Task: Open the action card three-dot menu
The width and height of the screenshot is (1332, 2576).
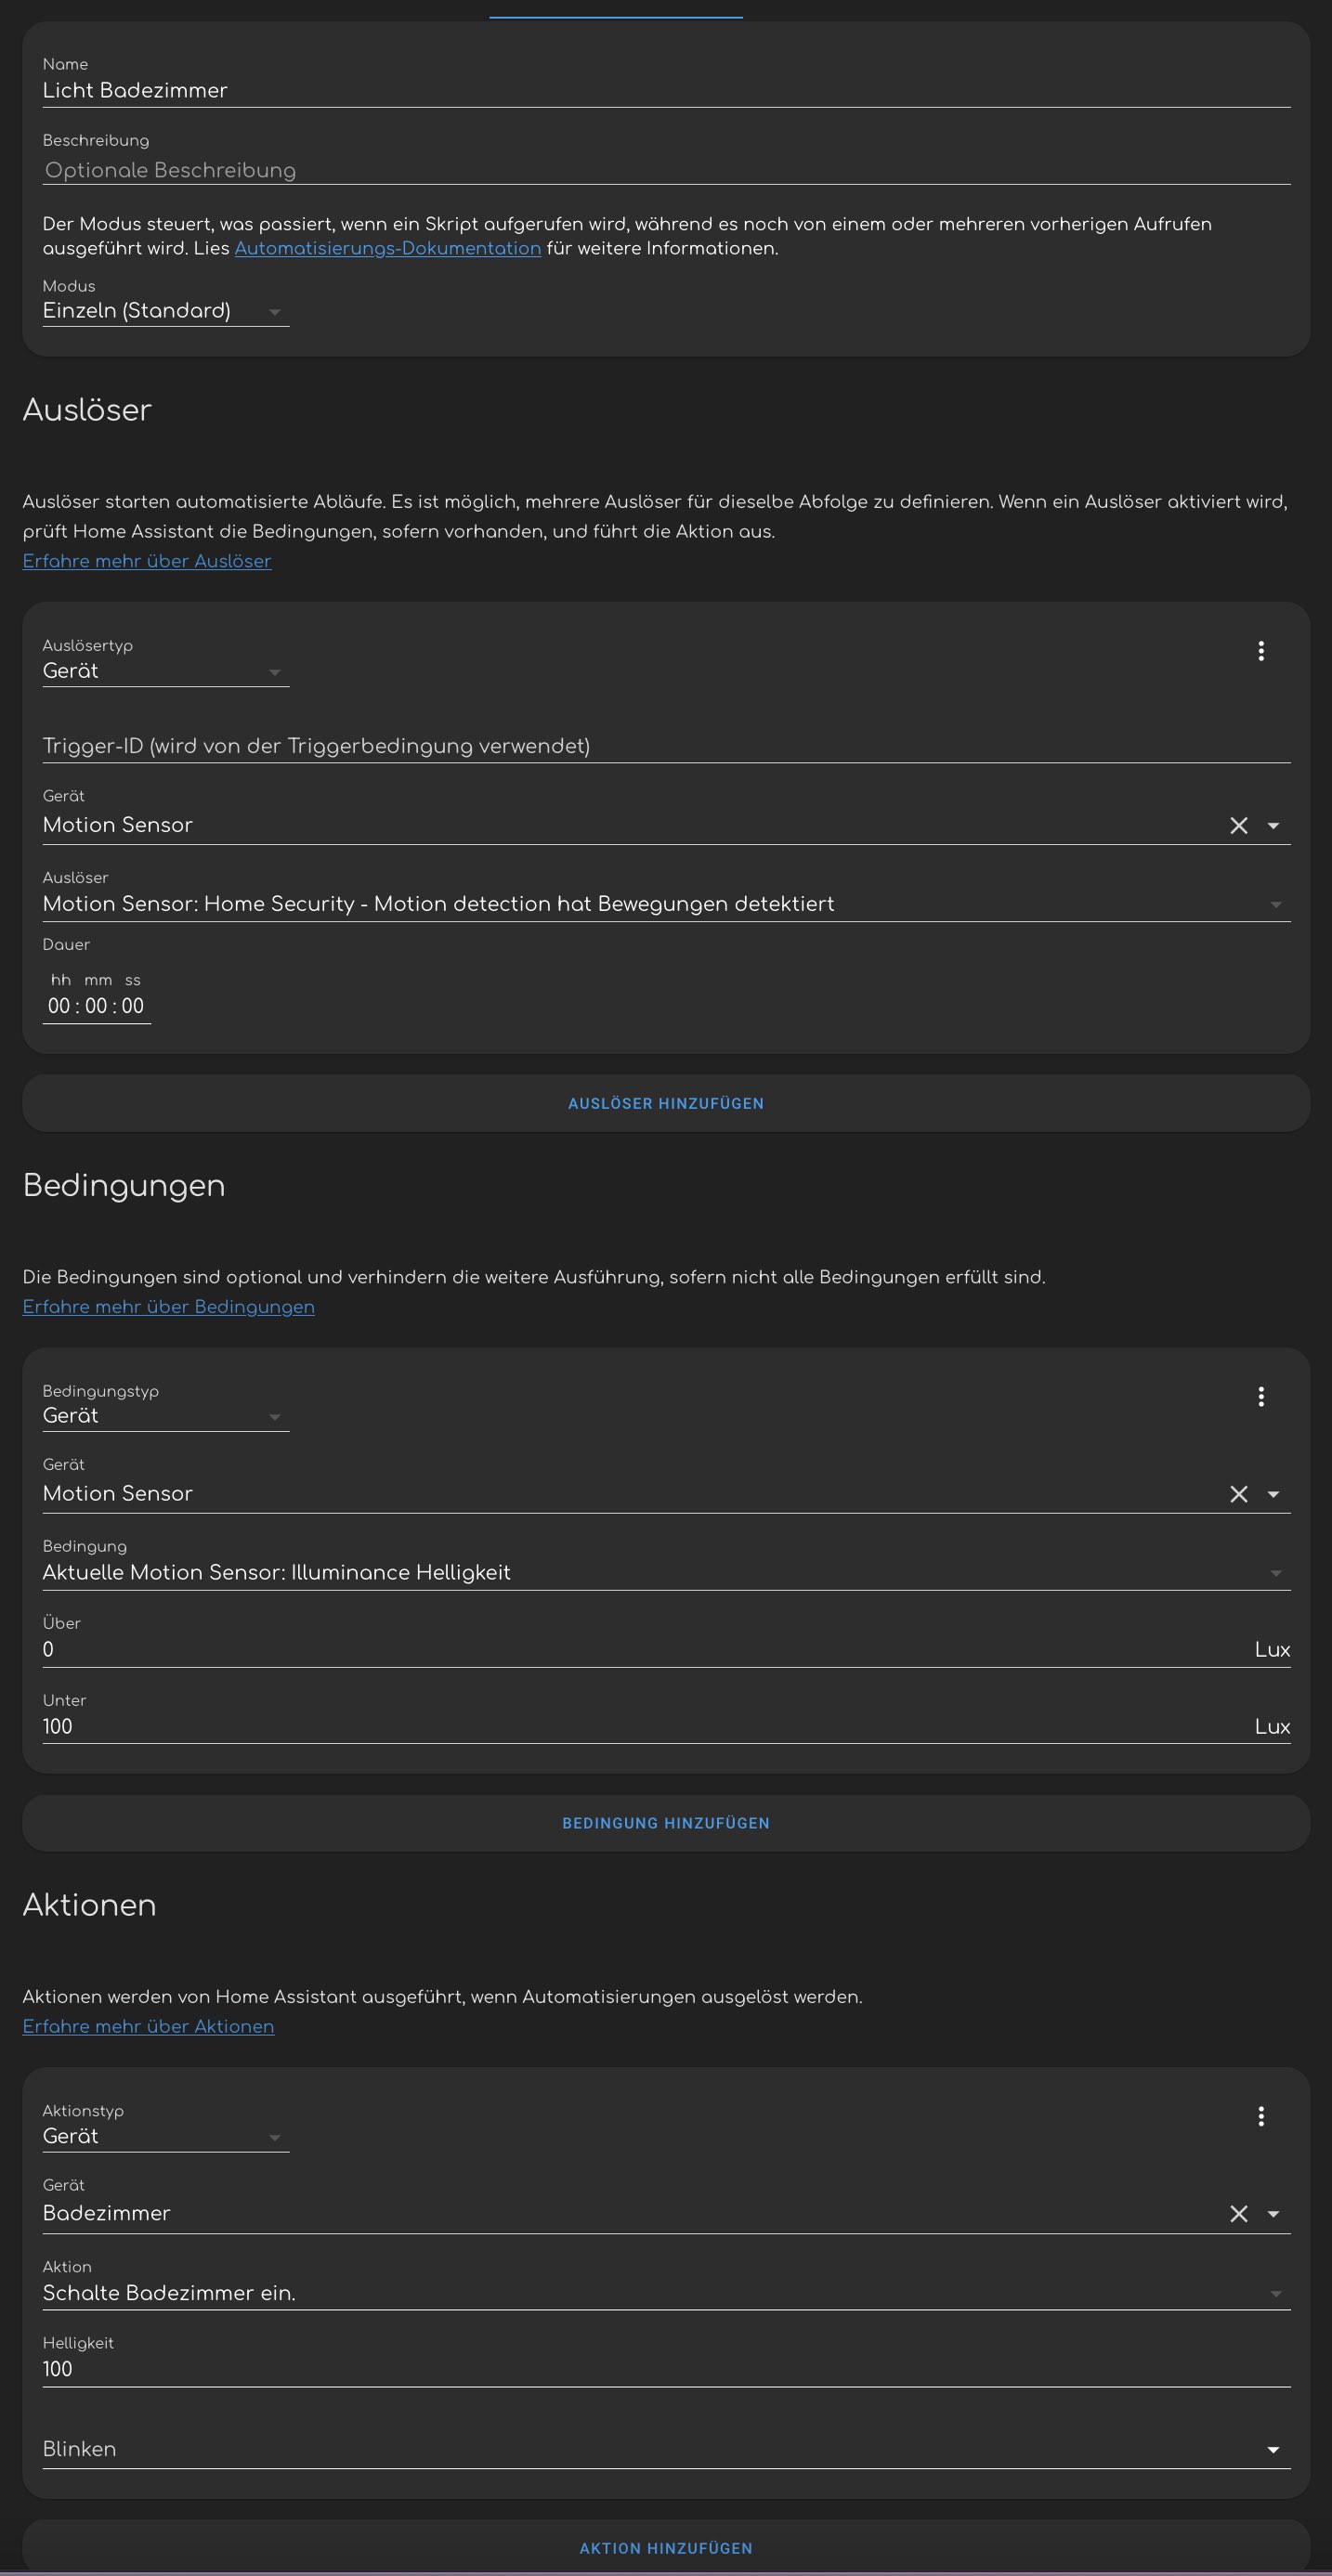Action: [x=1260, y=2115]
